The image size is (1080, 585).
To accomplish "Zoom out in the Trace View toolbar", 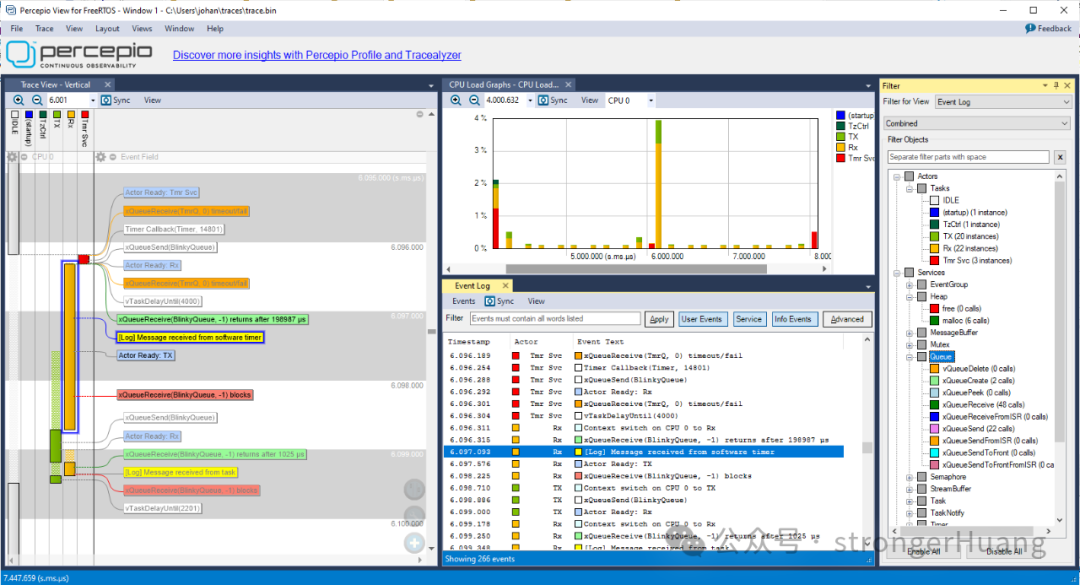I will (37, 100).
